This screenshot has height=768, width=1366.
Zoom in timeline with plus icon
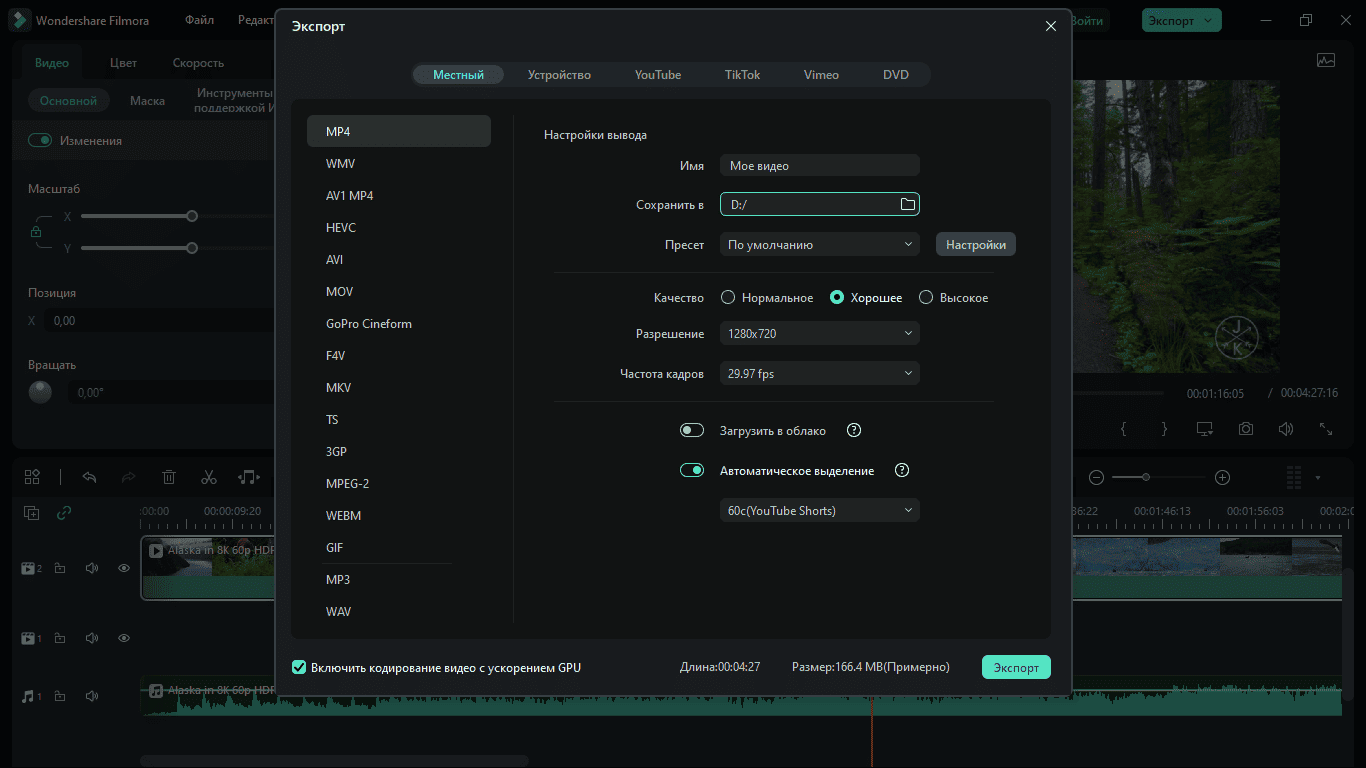pyautogui.click(x=1222, y=478)
